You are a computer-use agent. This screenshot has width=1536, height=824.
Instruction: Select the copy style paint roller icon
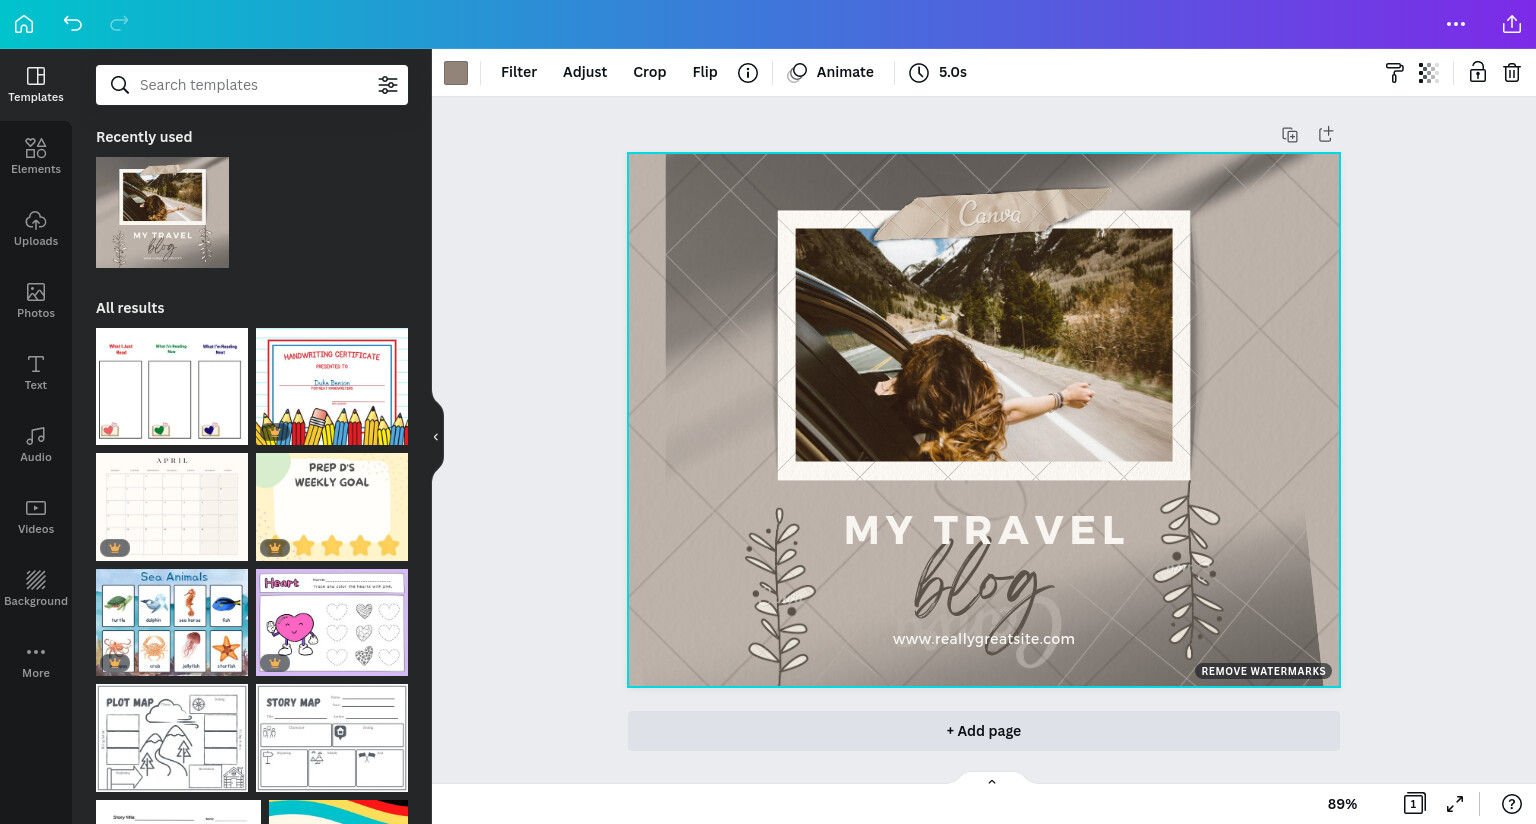[1394, 73]
